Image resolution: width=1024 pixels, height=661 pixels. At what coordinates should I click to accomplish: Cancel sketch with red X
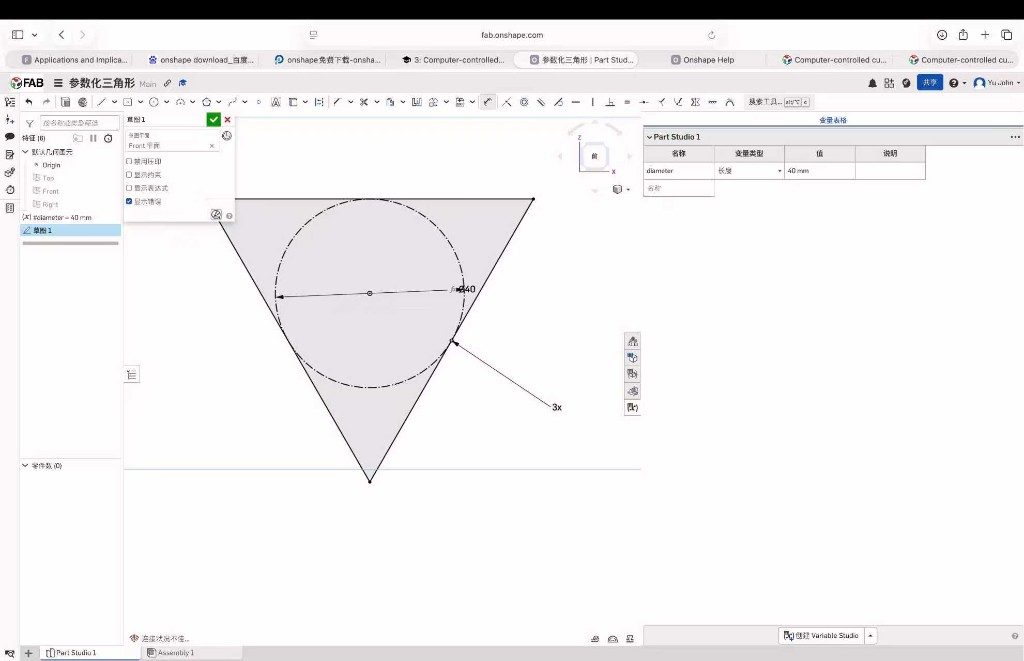[227, 120]
